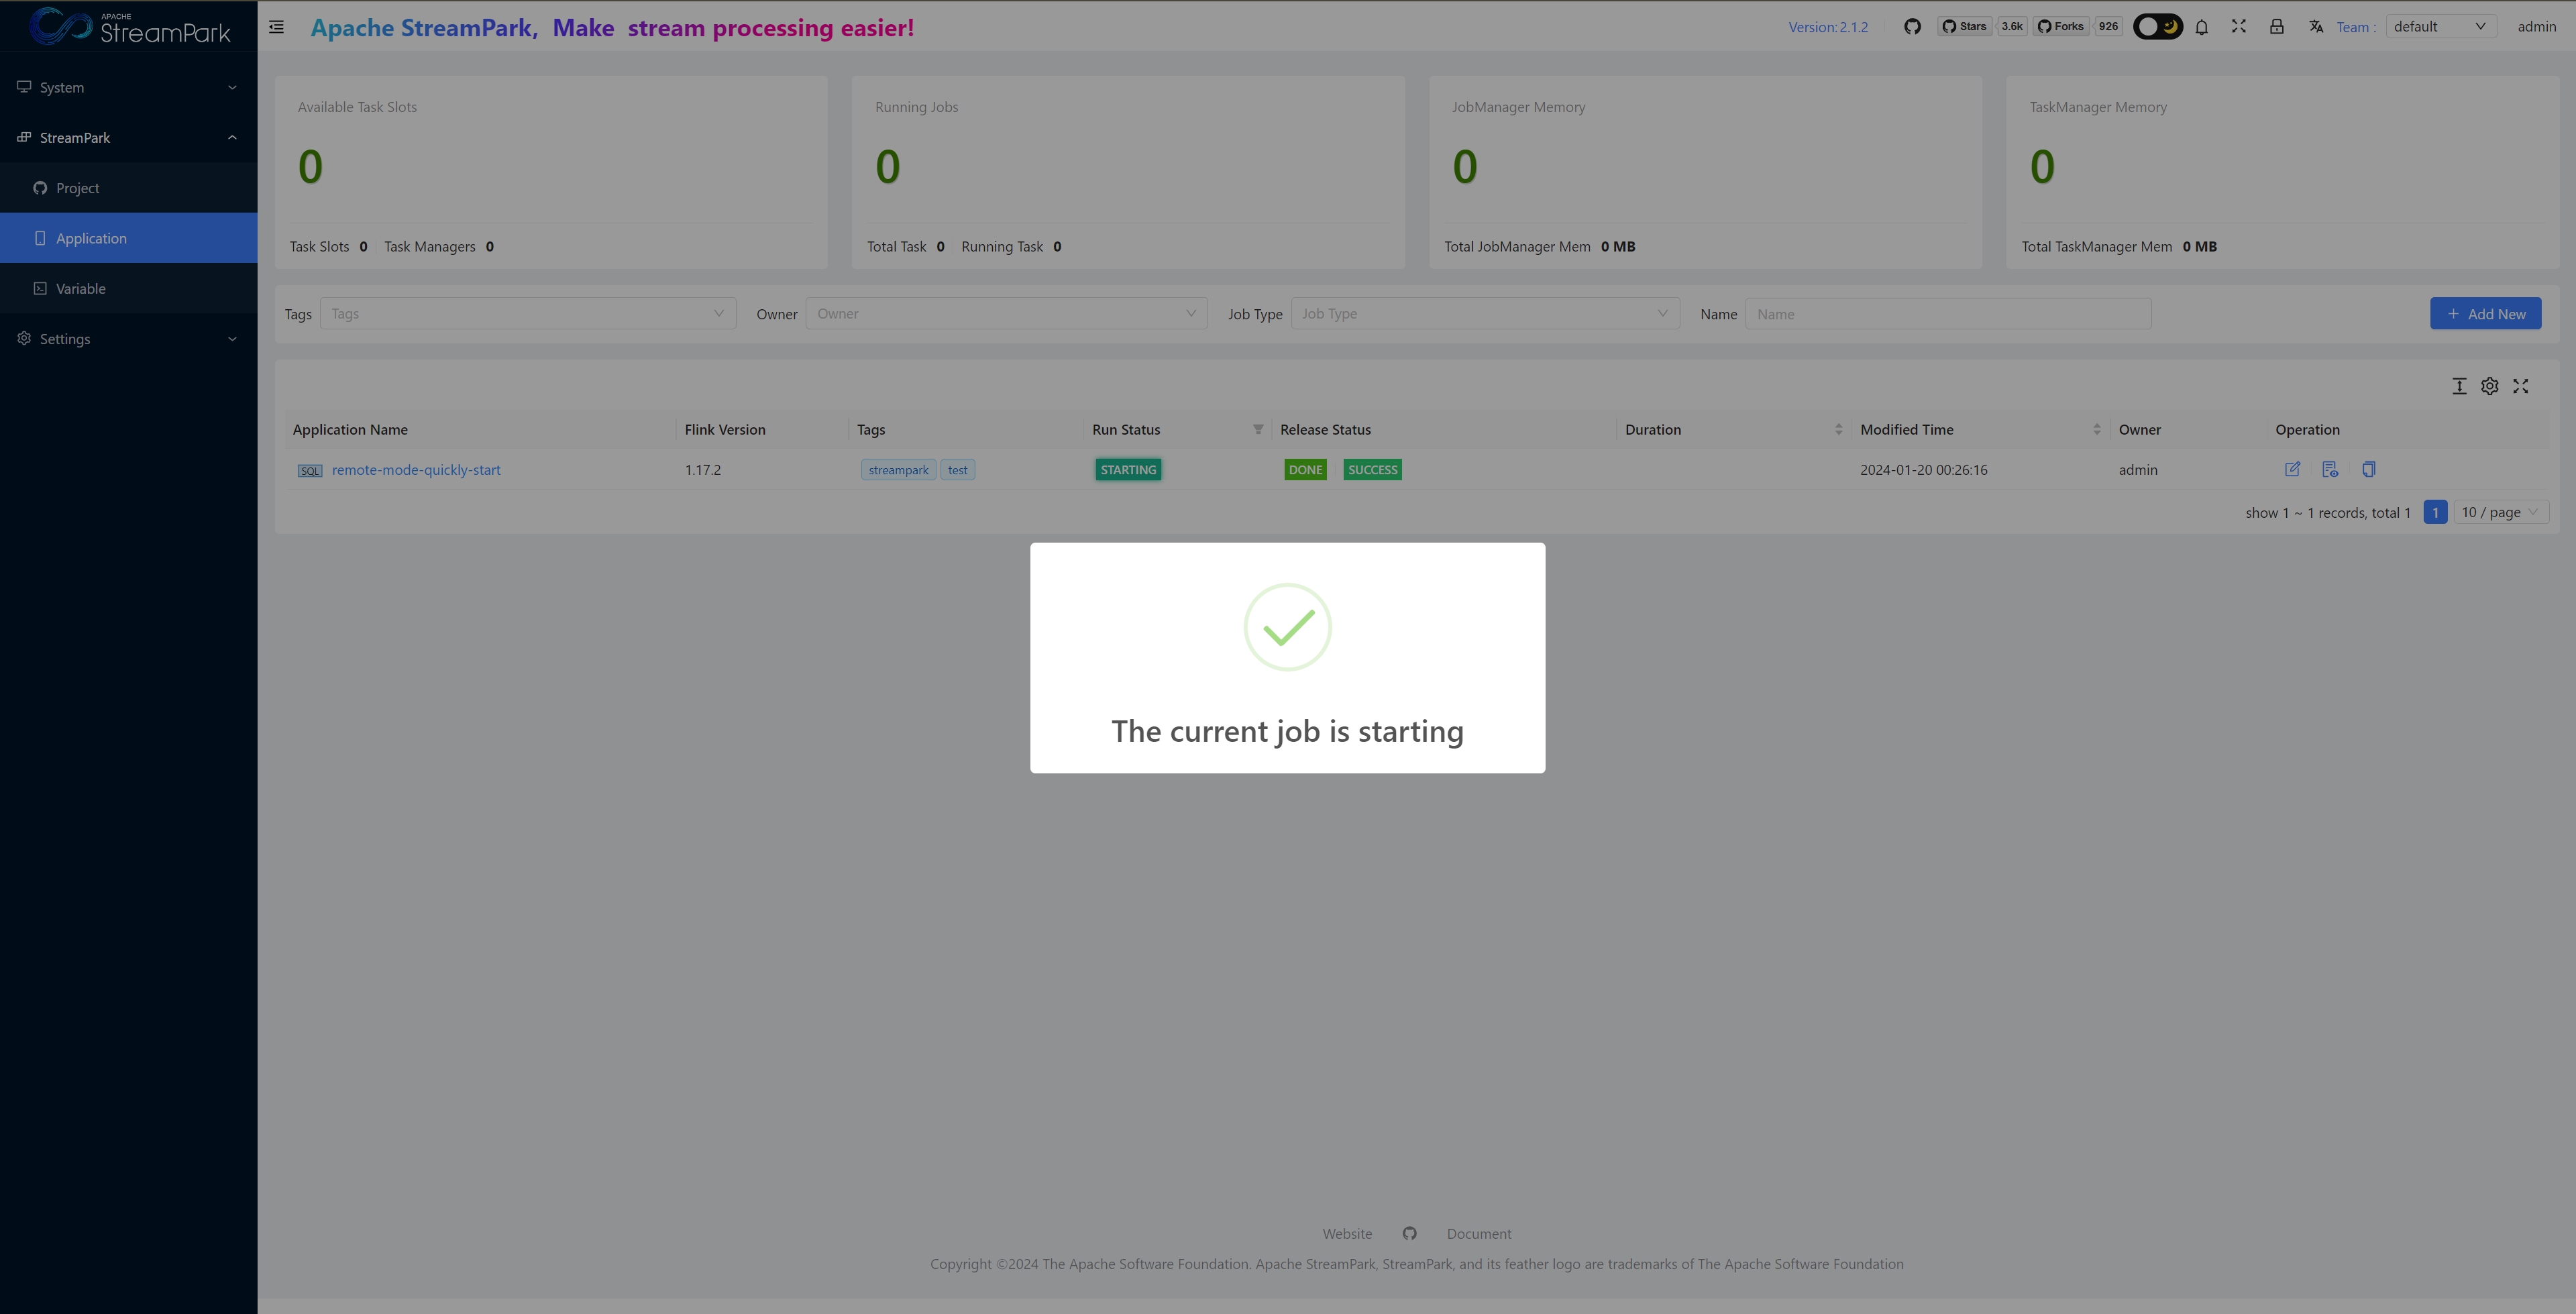Open table column settings gear
Viewport: 2576px width, 1314px height.
(x=2489, y=386)
